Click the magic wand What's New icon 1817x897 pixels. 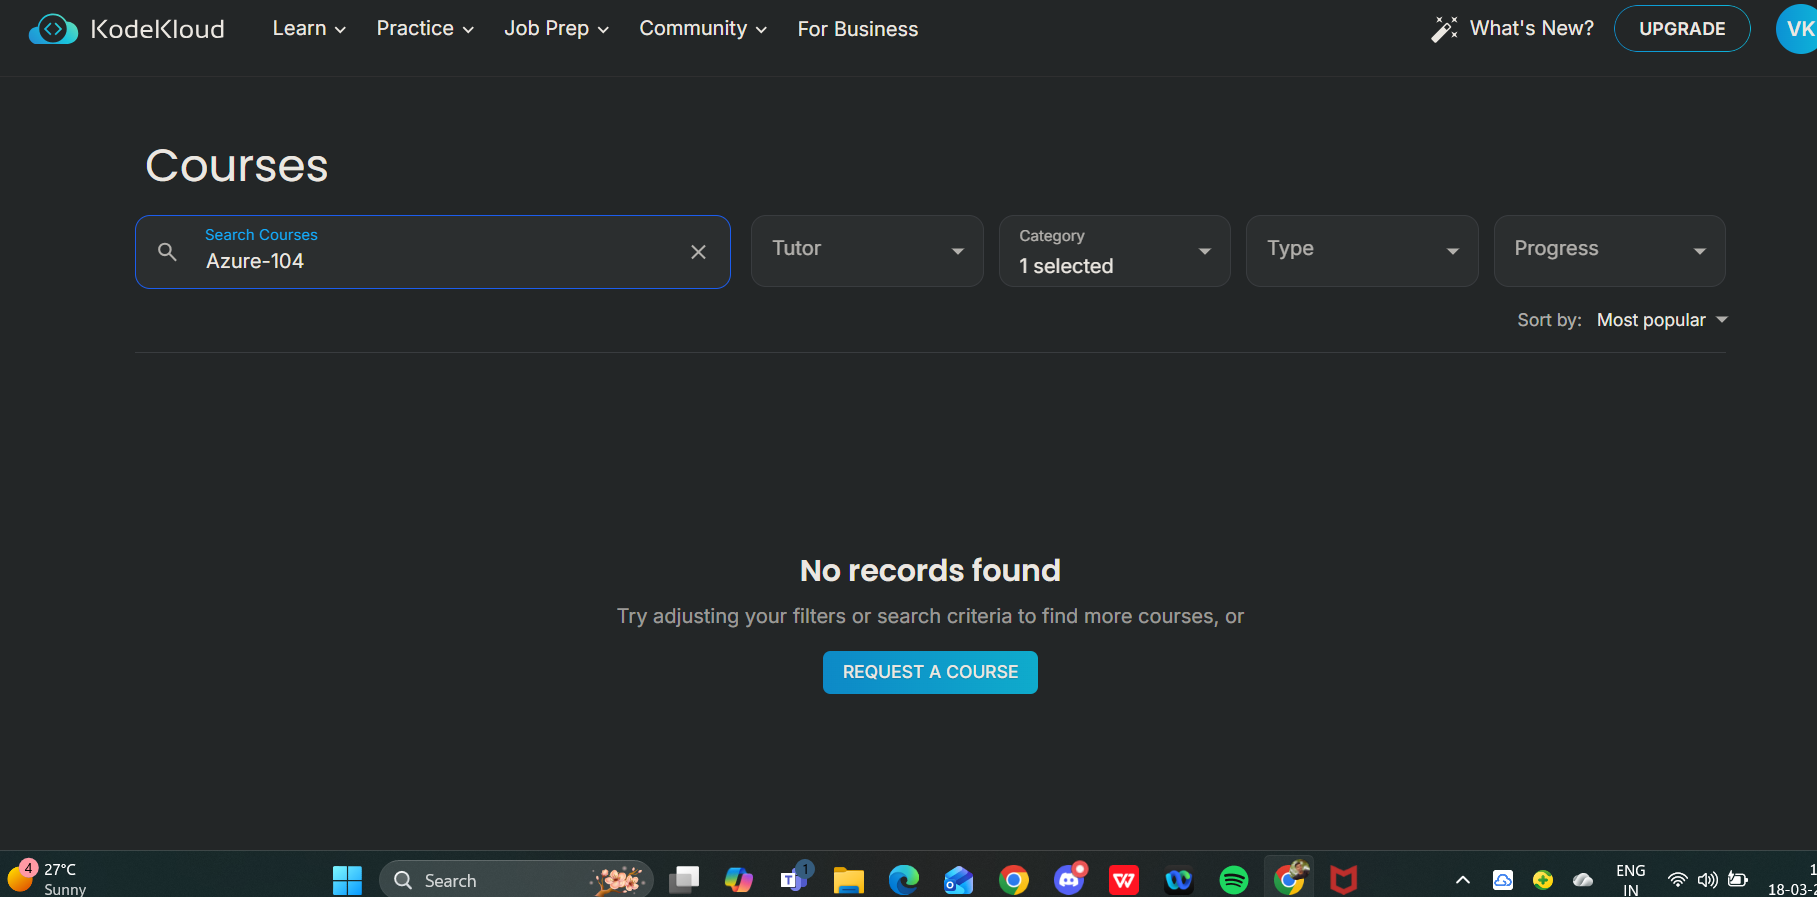(1444, 29)
